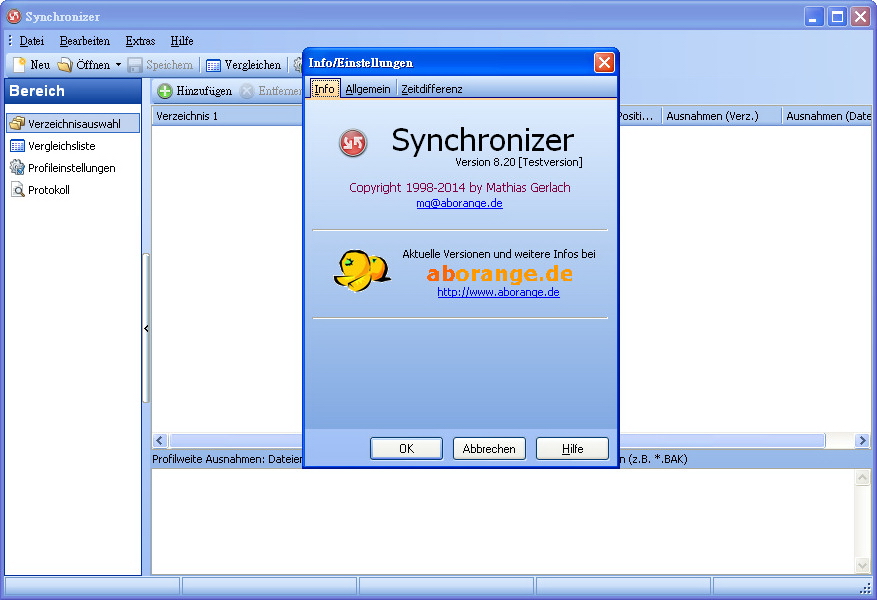The width and height of the screenshot is (877, 600).
Task: Open the Bearbeiten menu
Action: point(84,41)
